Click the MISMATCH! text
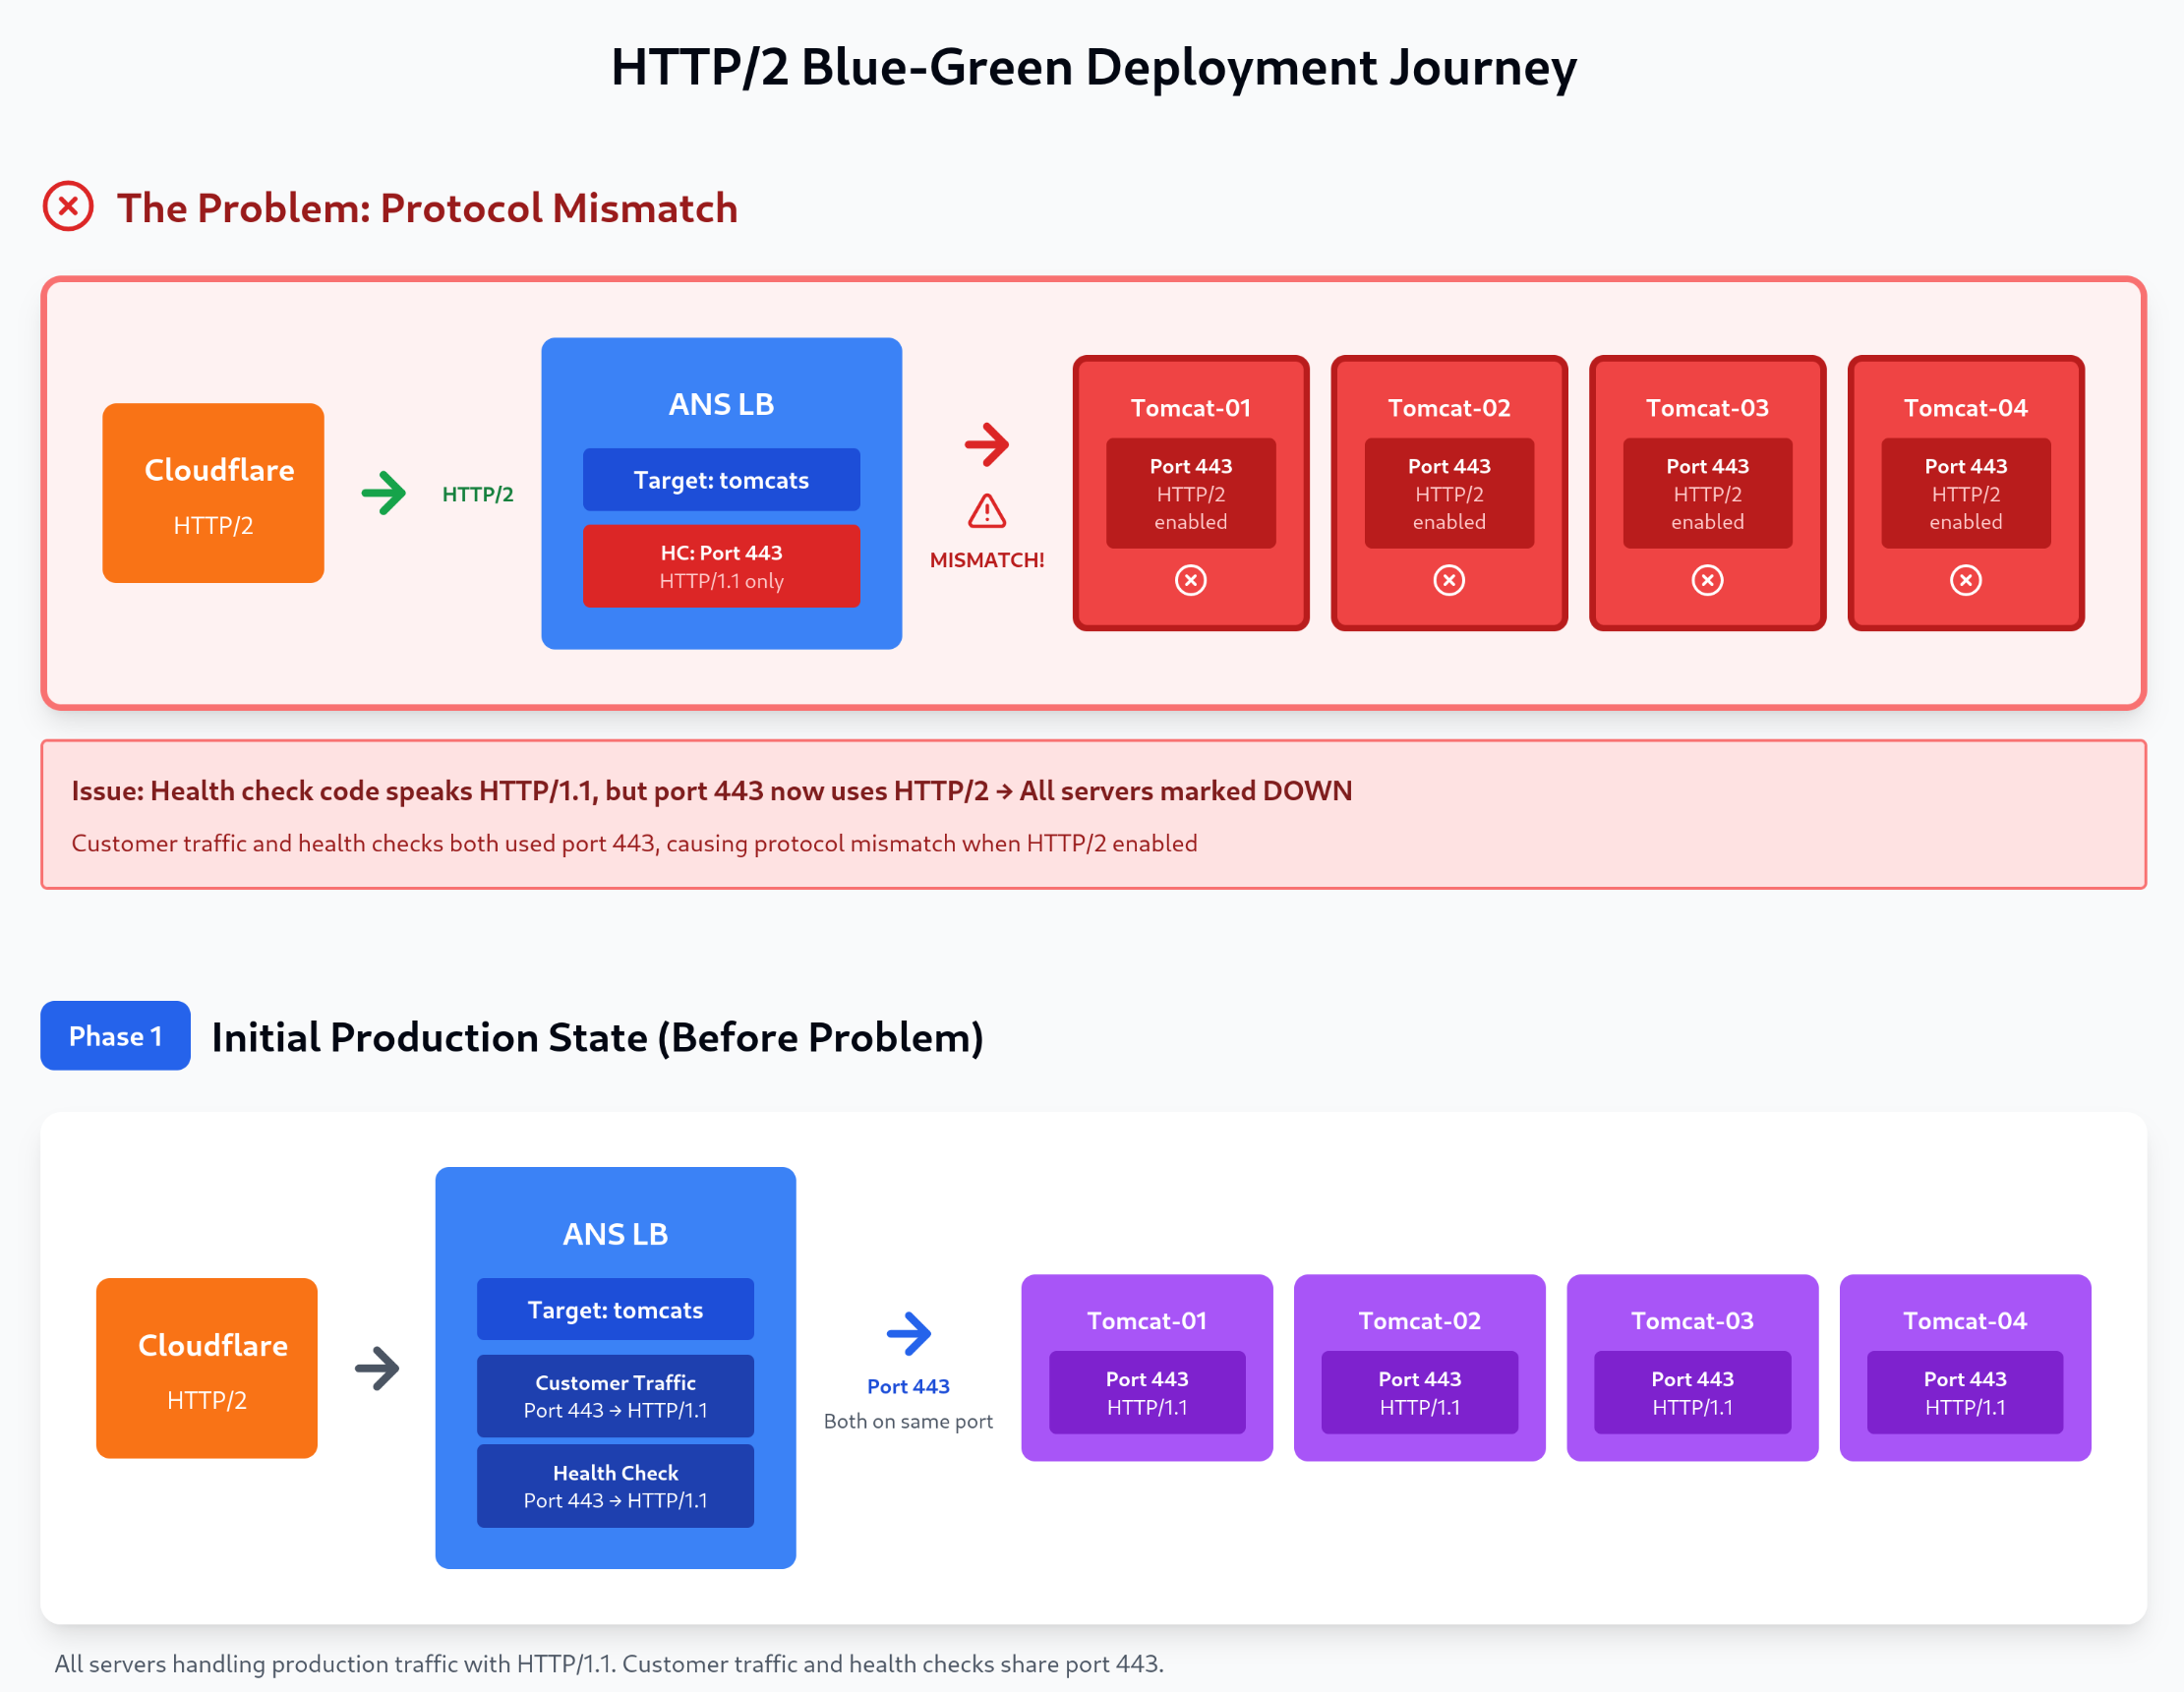This screenshot has width=2184, height=1692. [x=987, y=560]
